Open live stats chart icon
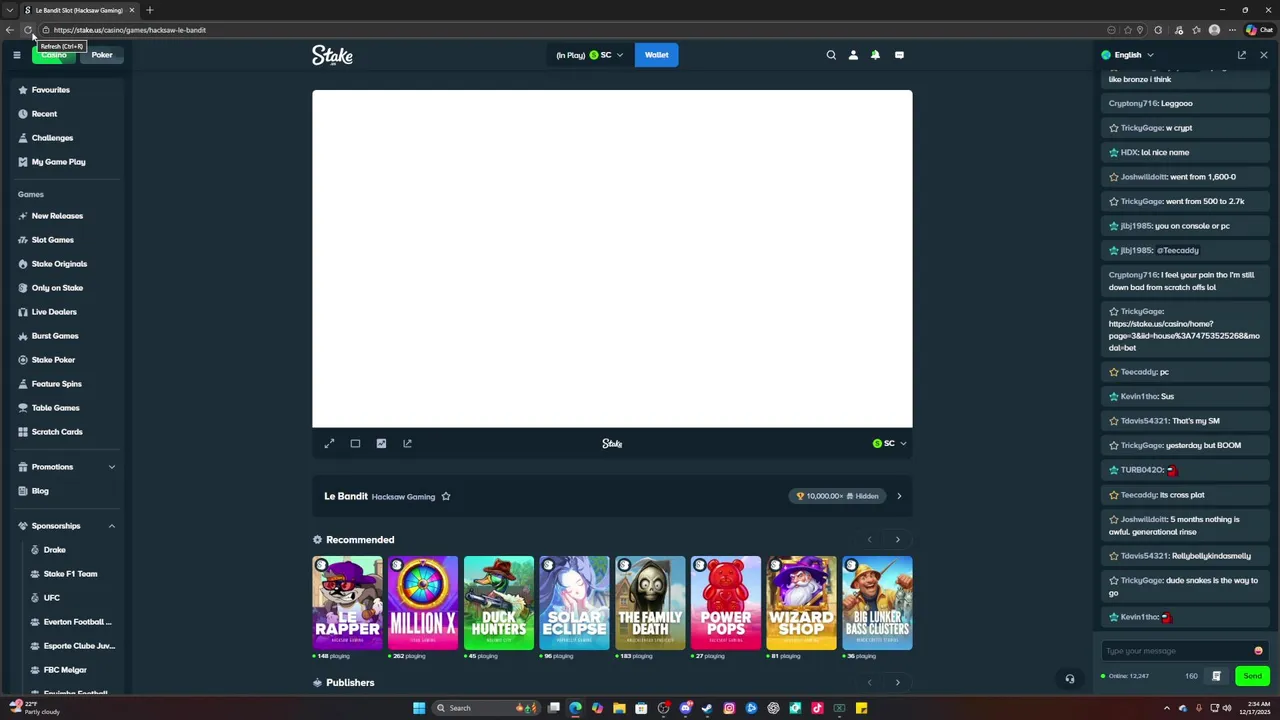This screenshot has width=1280, height=720. coord(381,443)
